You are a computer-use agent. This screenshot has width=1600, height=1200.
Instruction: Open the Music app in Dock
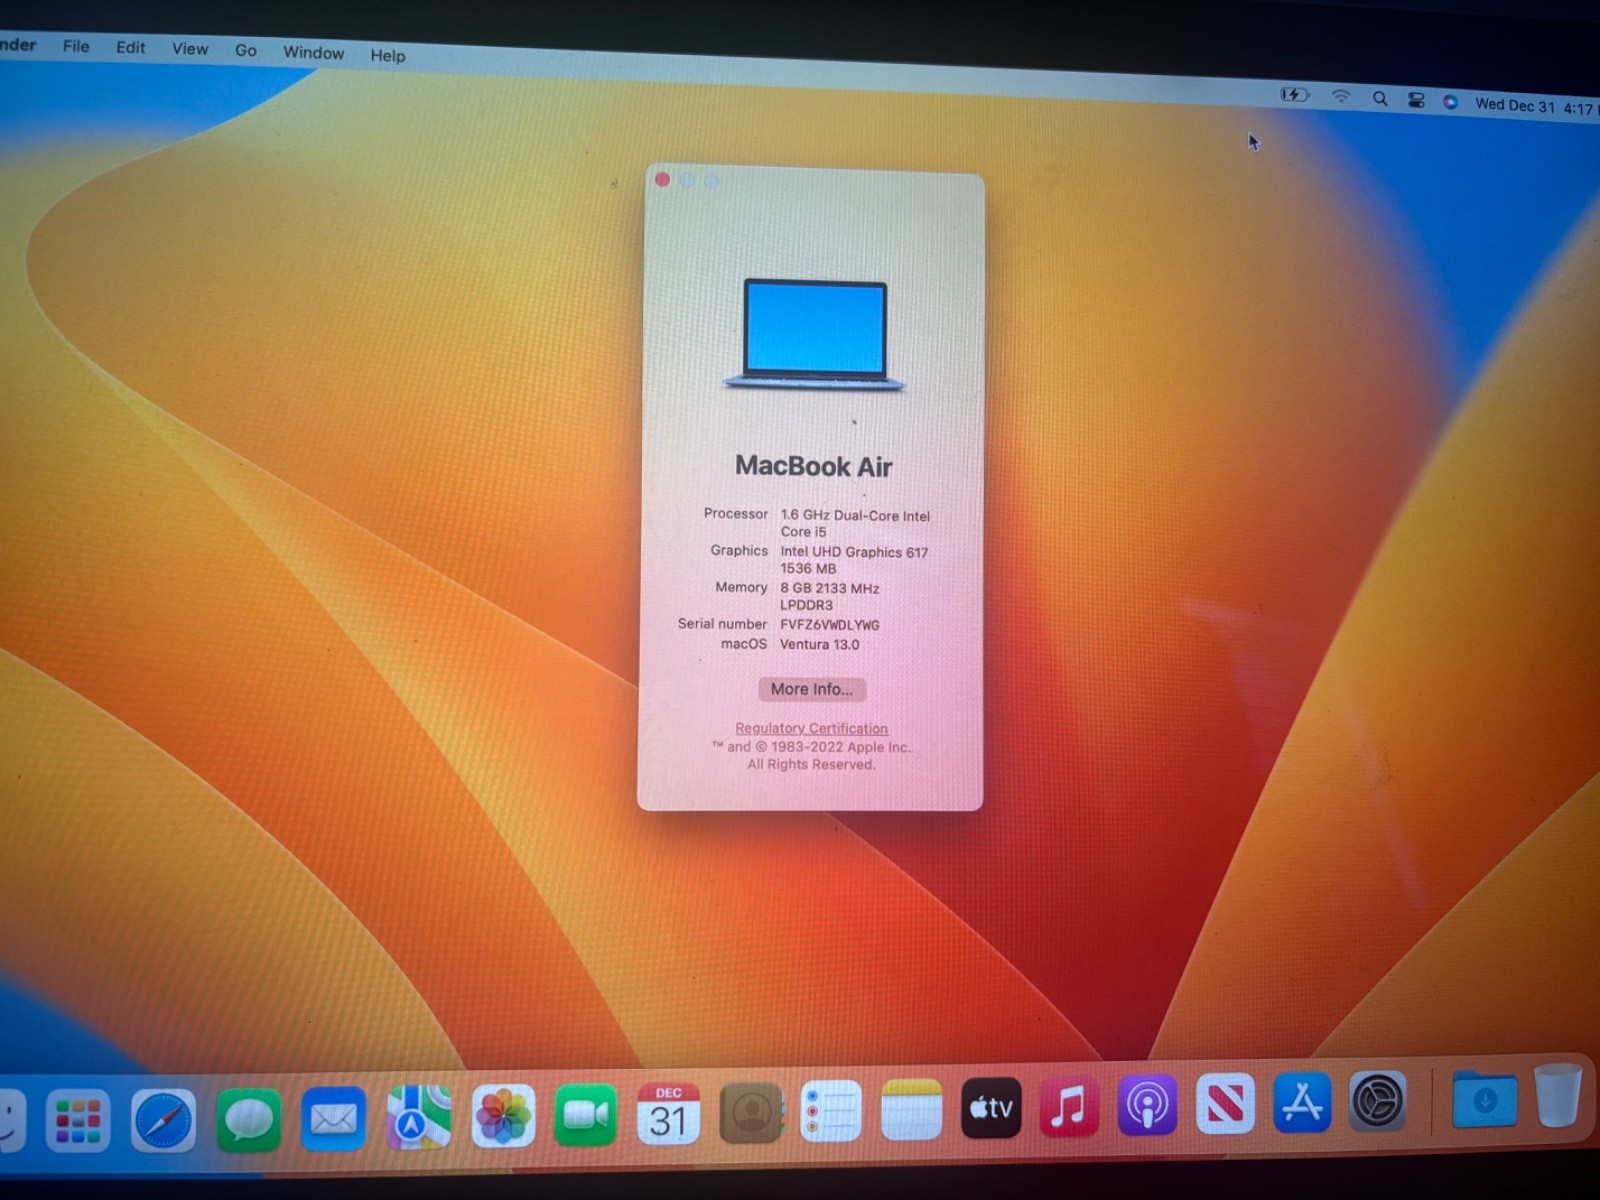(x=1069, y=1106)
